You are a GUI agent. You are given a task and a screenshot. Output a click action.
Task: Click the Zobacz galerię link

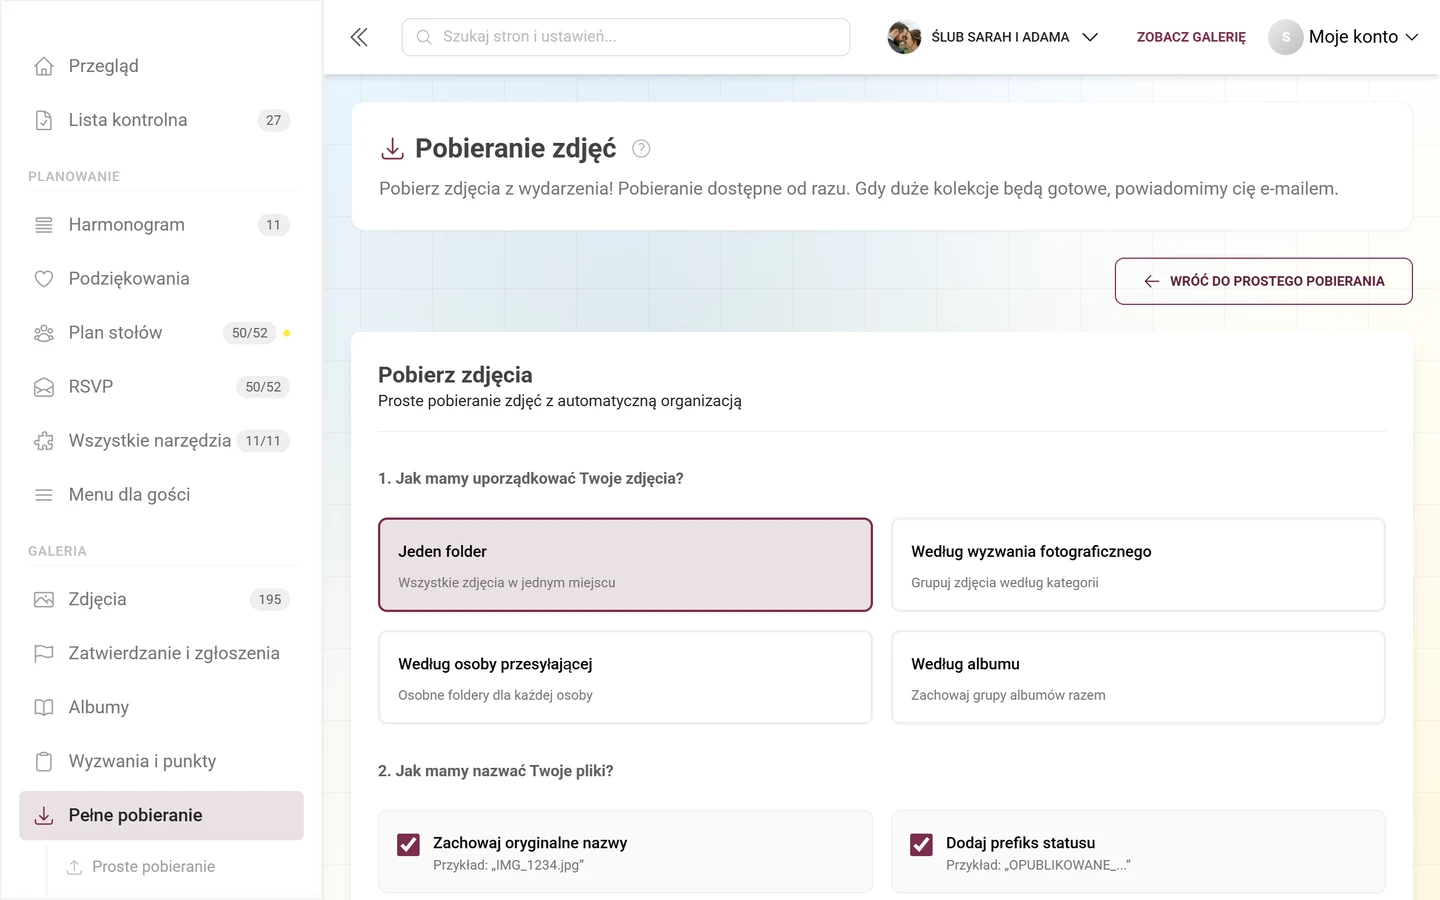click(1191, 37)
